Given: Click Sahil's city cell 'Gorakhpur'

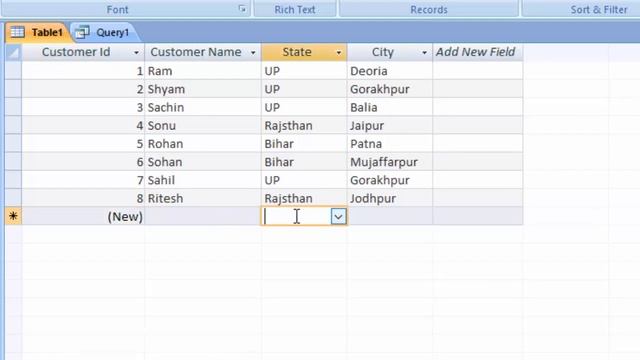Looking at the screenshot, I should pyautogui.click(x=390, y=180).
